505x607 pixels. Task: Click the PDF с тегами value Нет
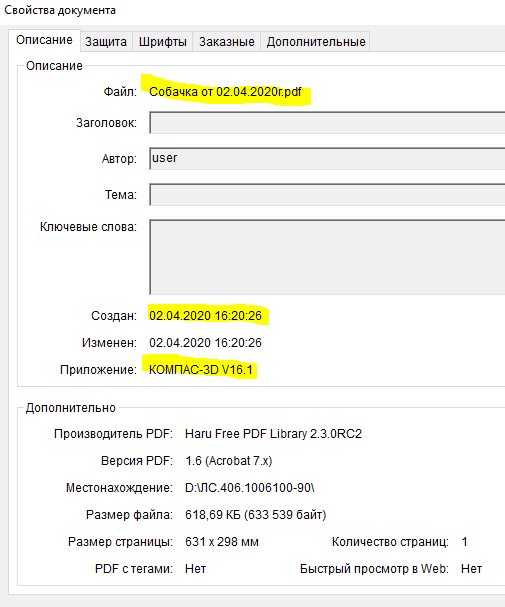pyautogui.click(x=195, y=569)
